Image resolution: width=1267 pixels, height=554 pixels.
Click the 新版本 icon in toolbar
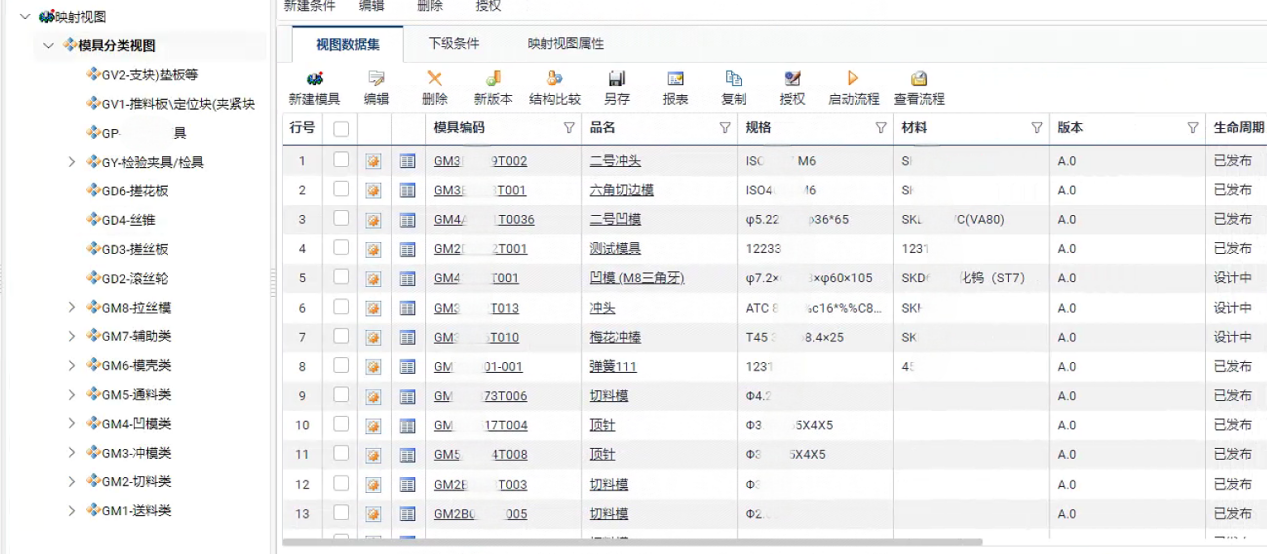tap(493, 79)
